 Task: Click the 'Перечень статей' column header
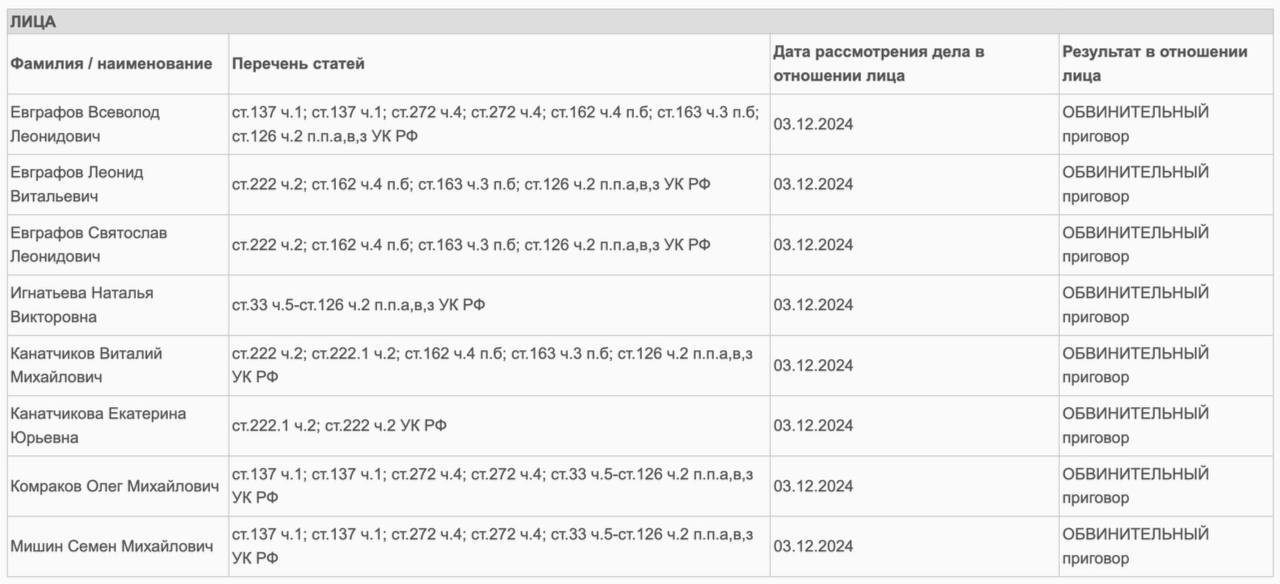[298, 64]
